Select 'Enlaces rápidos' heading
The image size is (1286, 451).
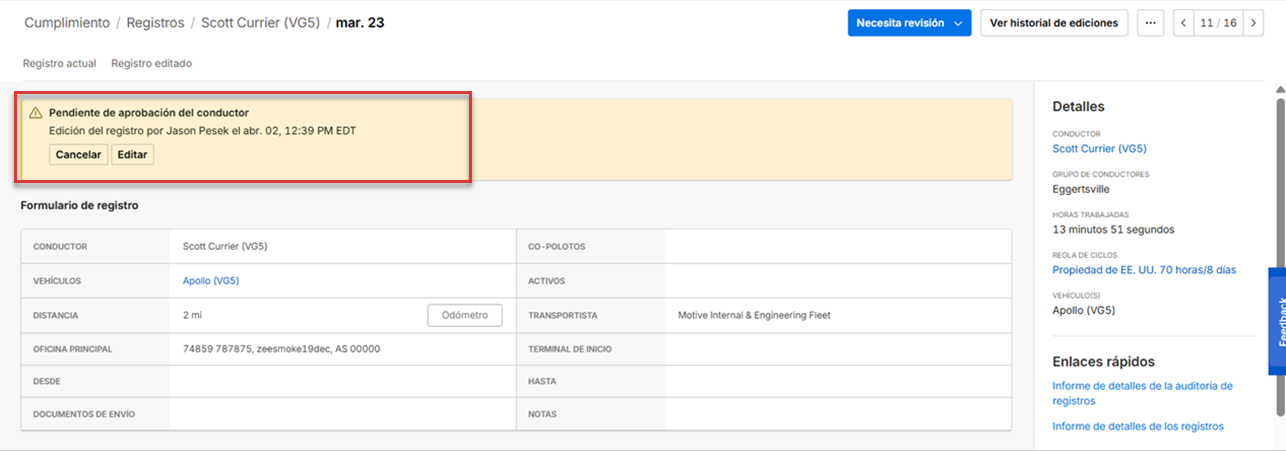pos(1104,362)
